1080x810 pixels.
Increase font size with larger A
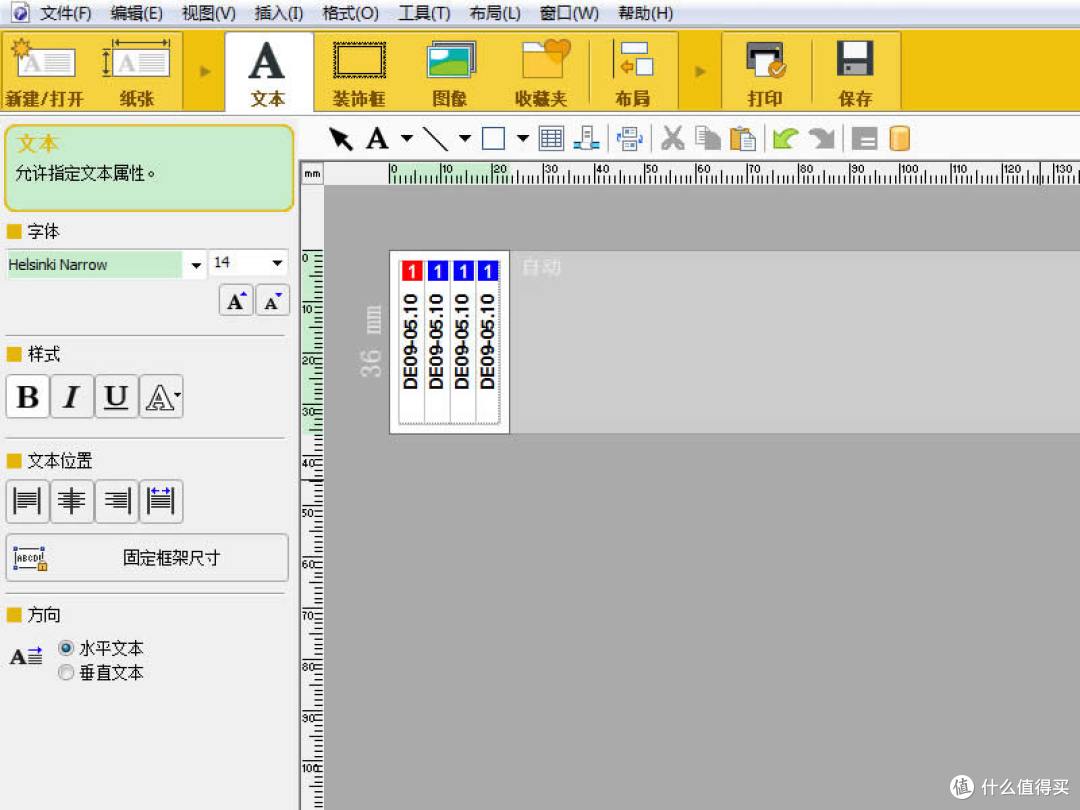click(x=236, y=300)
